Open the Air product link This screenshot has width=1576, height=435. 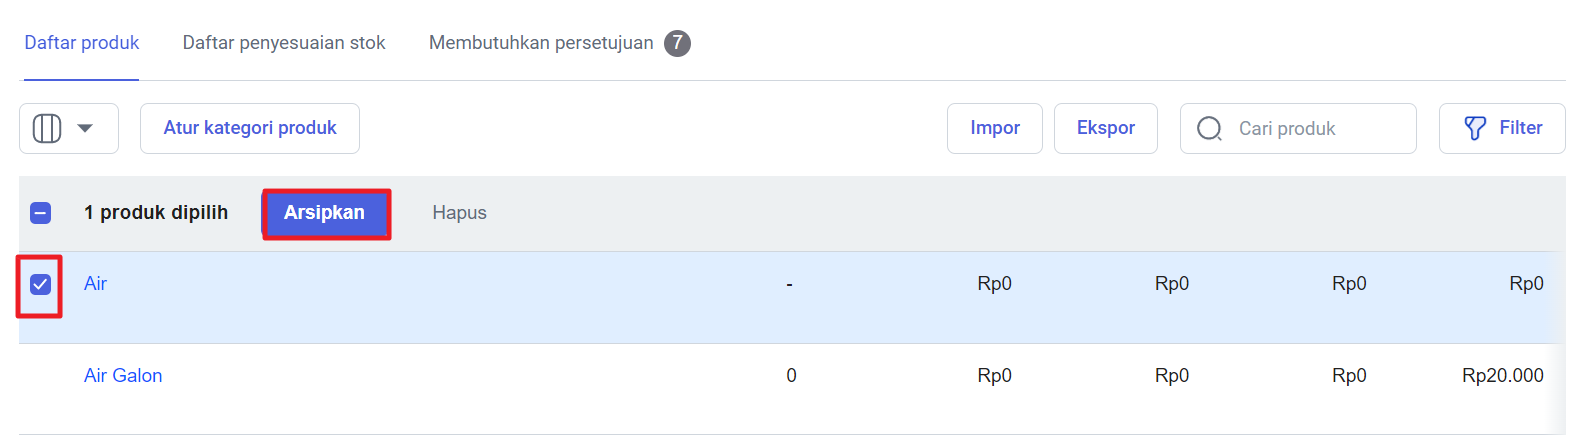[95, 284]
